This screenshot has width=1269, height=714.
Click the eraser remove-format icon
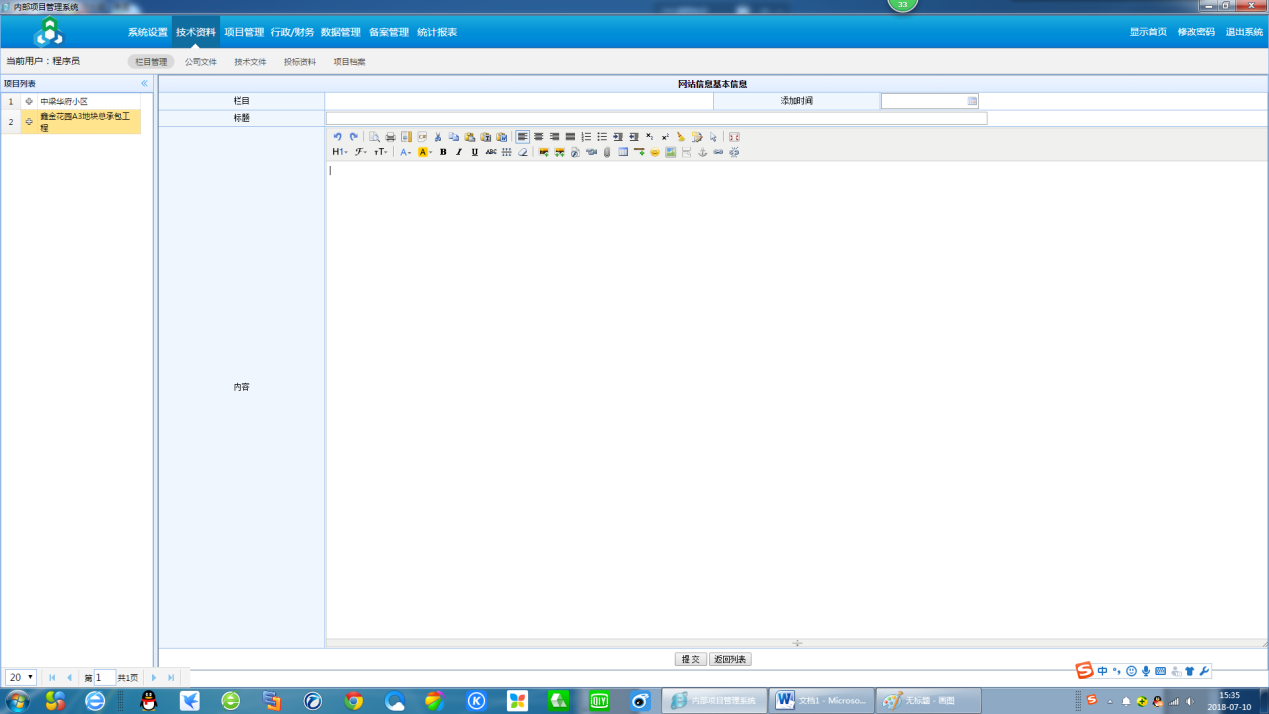[x=522, y=152]
